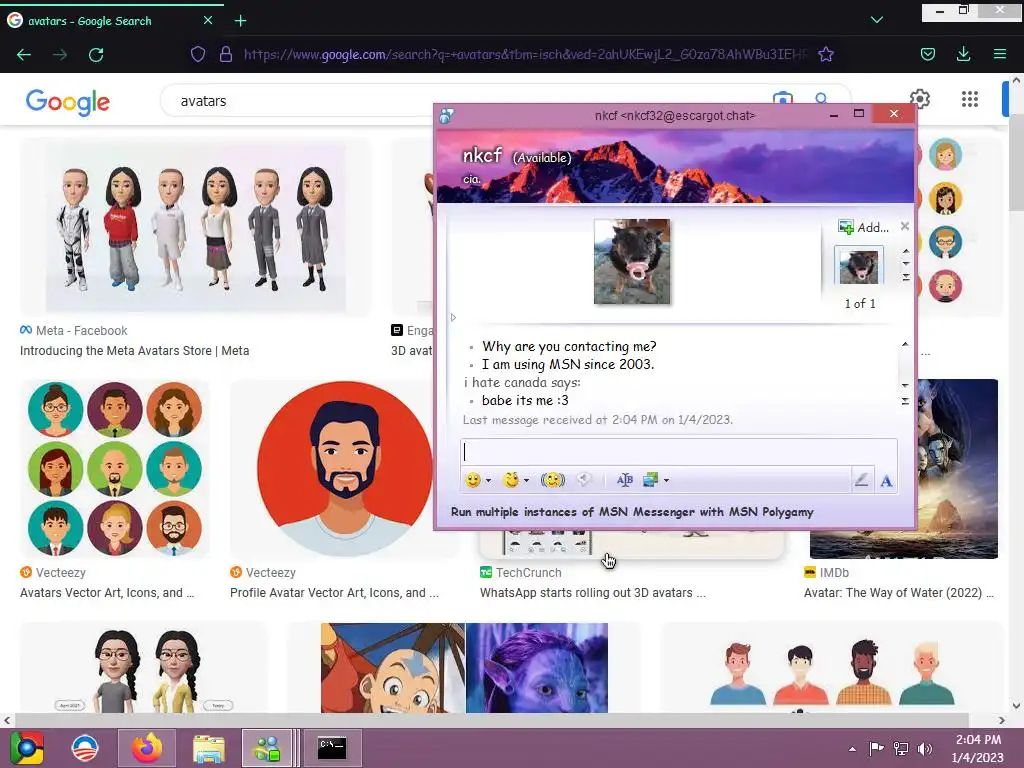Expand the winks dropdown arrow

click(x=526, y=481)
